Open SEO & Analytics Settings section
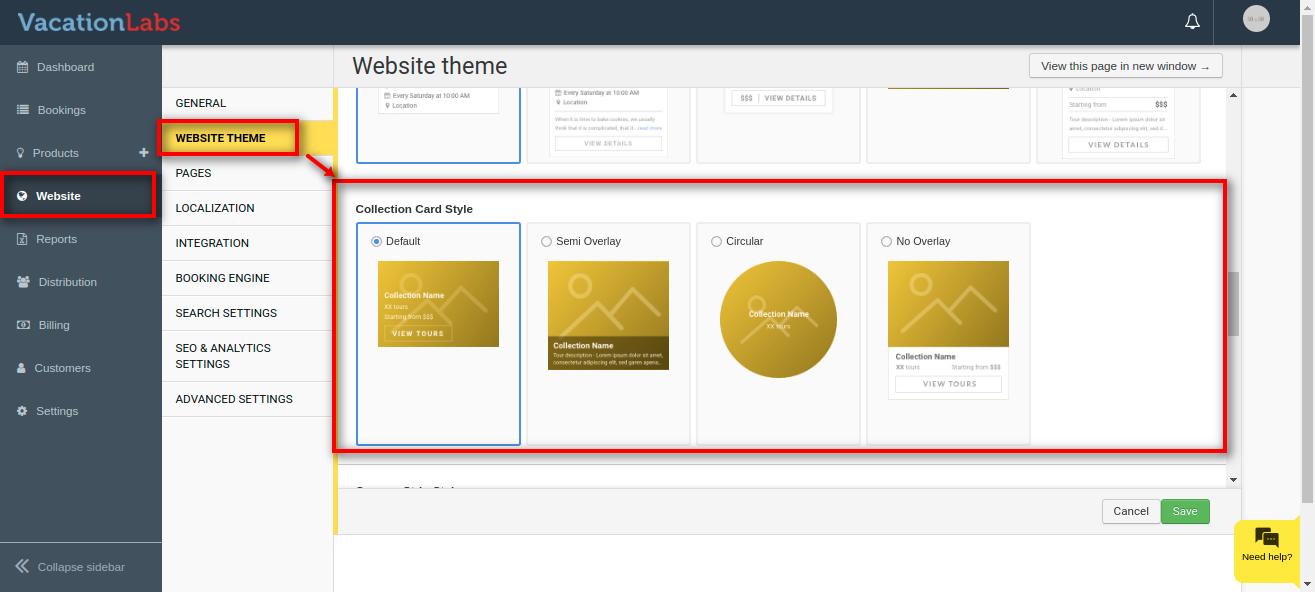1315x592 pixels. pyautogui.click(x=223, y=356)
